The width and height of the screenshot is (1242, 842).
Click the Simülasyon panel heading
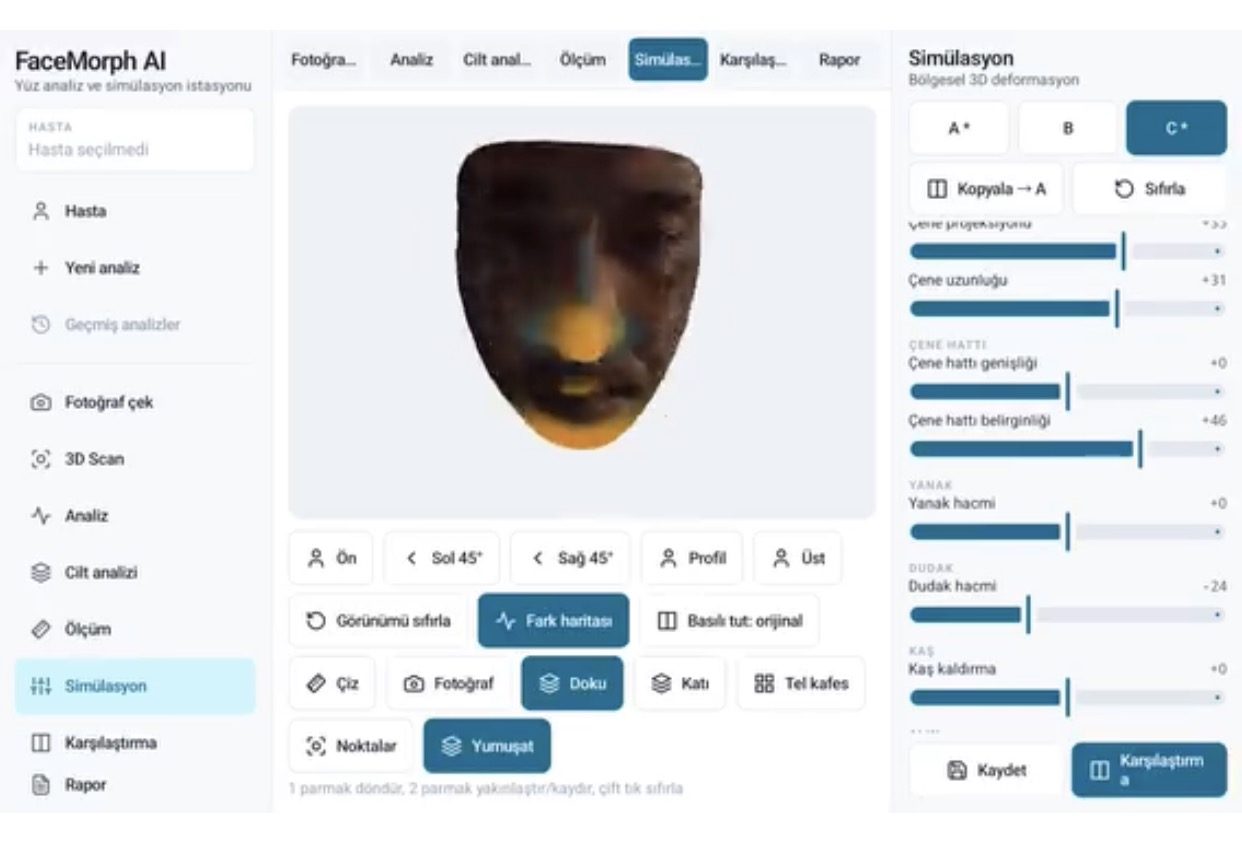pos(961,58)
